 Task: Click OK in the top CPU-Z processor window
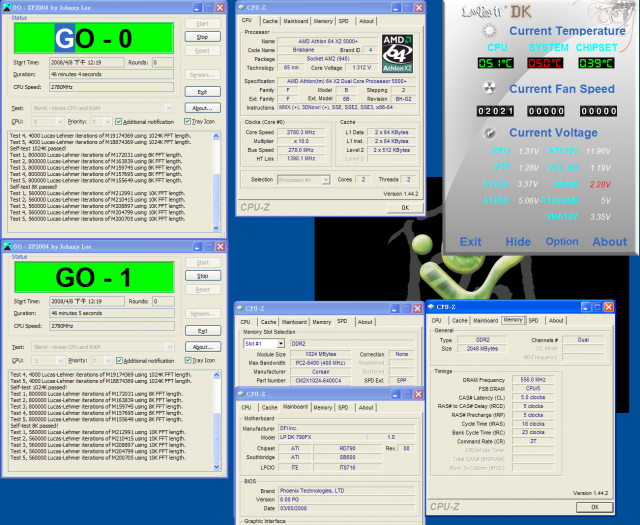(405, 208)
